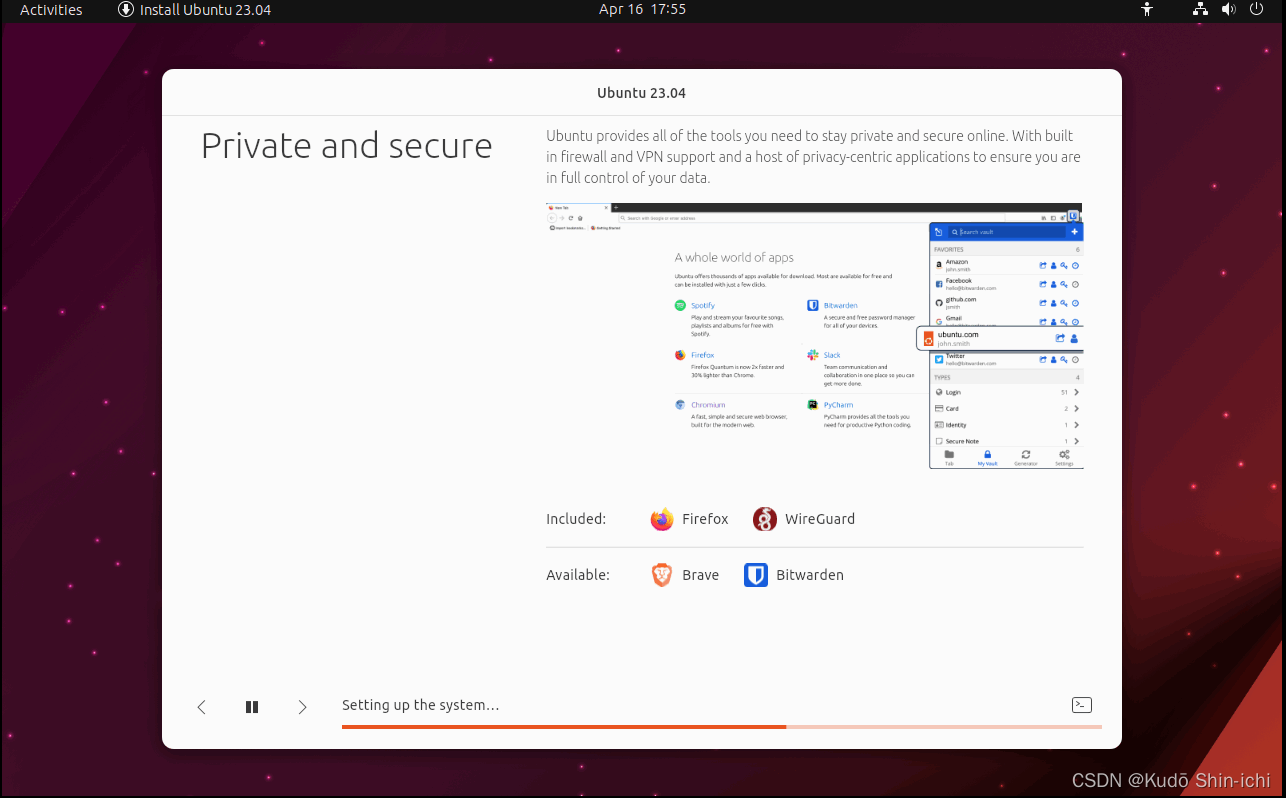This screenshot has height=798, width=1286.
Task: Go to the previous installer slide
Action: click(x=202, y=707)
